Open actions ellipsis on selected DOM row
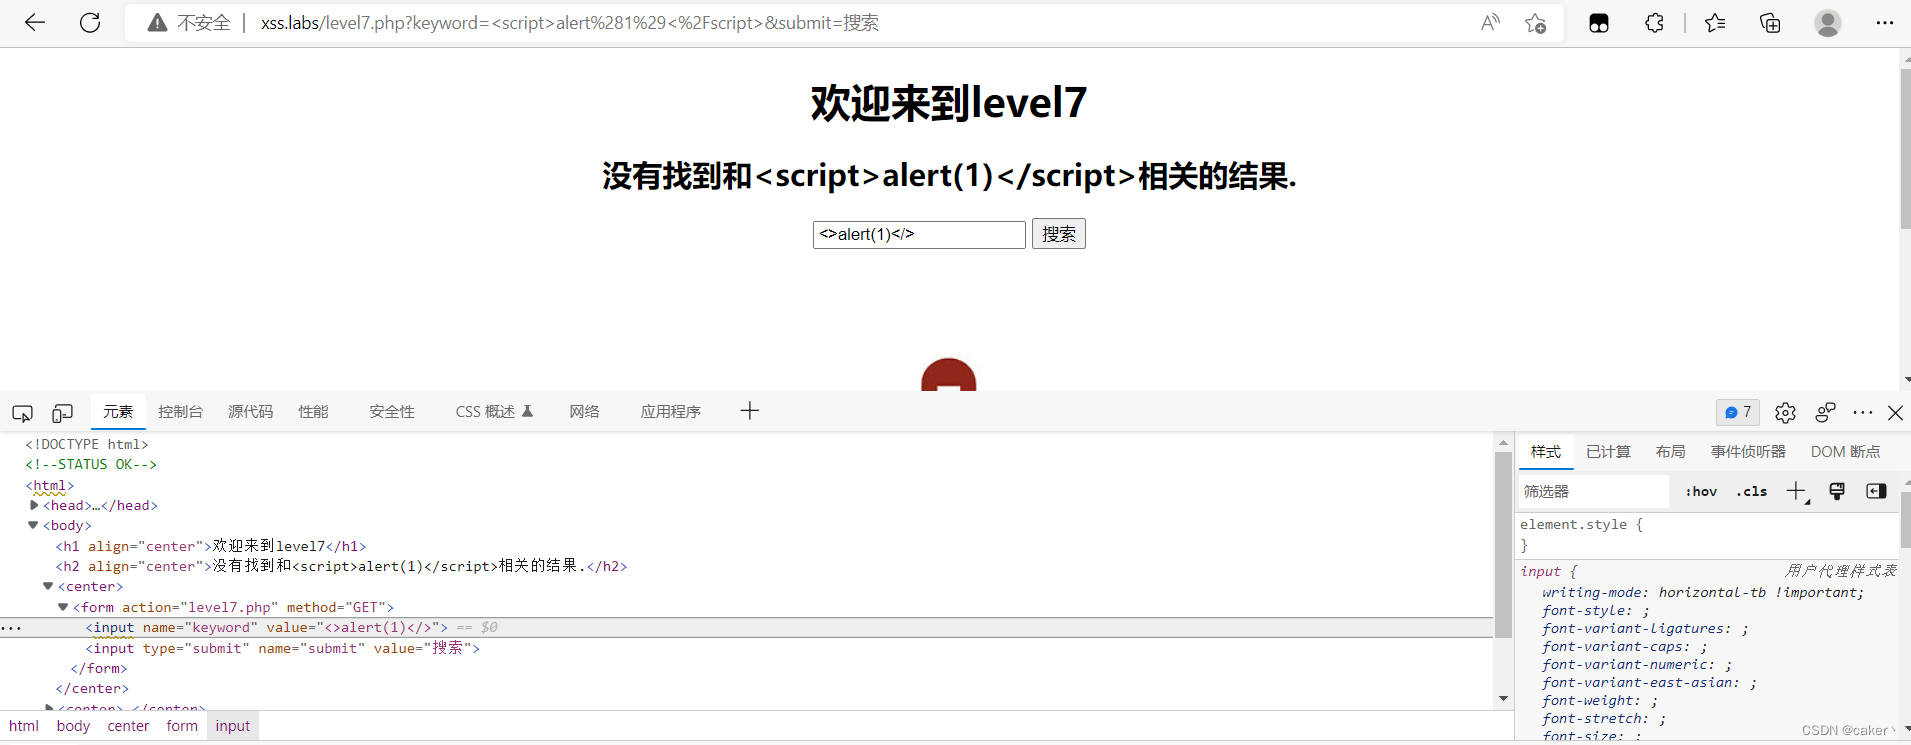 (x=11, y=628)
